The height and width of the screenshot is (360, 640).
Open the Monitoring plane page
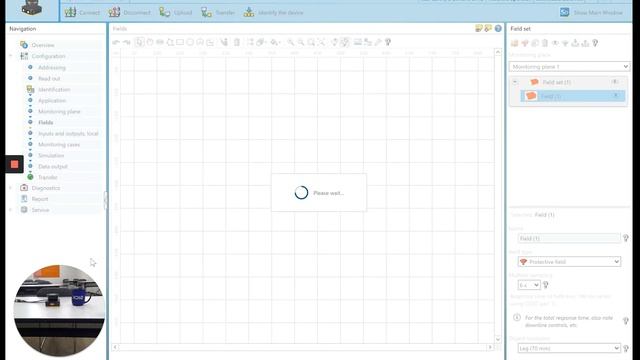point(59,111)
